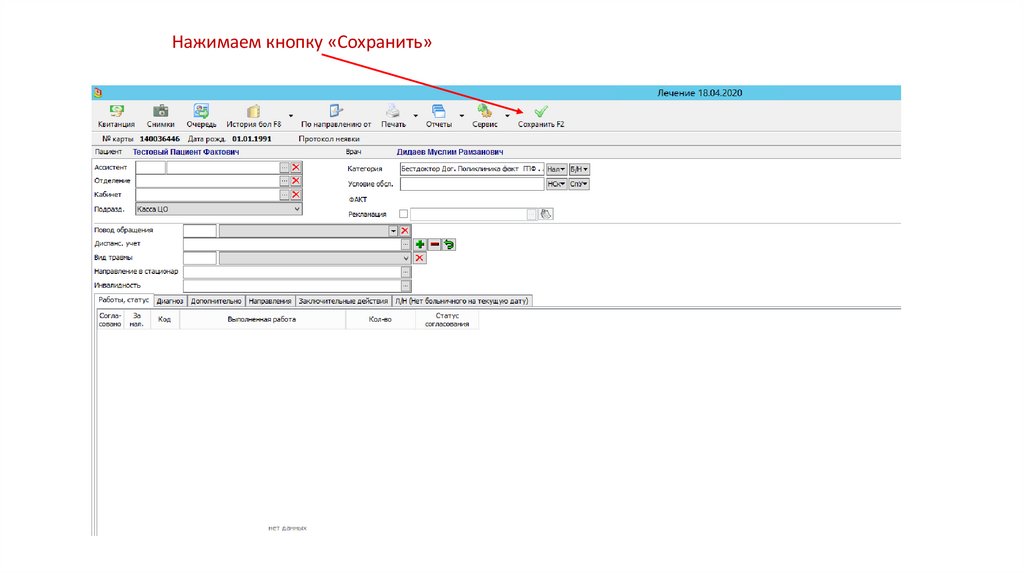Image resolution: width=1024 pixels, height=574 pixels.
Task: Open the Л/Н больничный tab
Action: point(462,301)
